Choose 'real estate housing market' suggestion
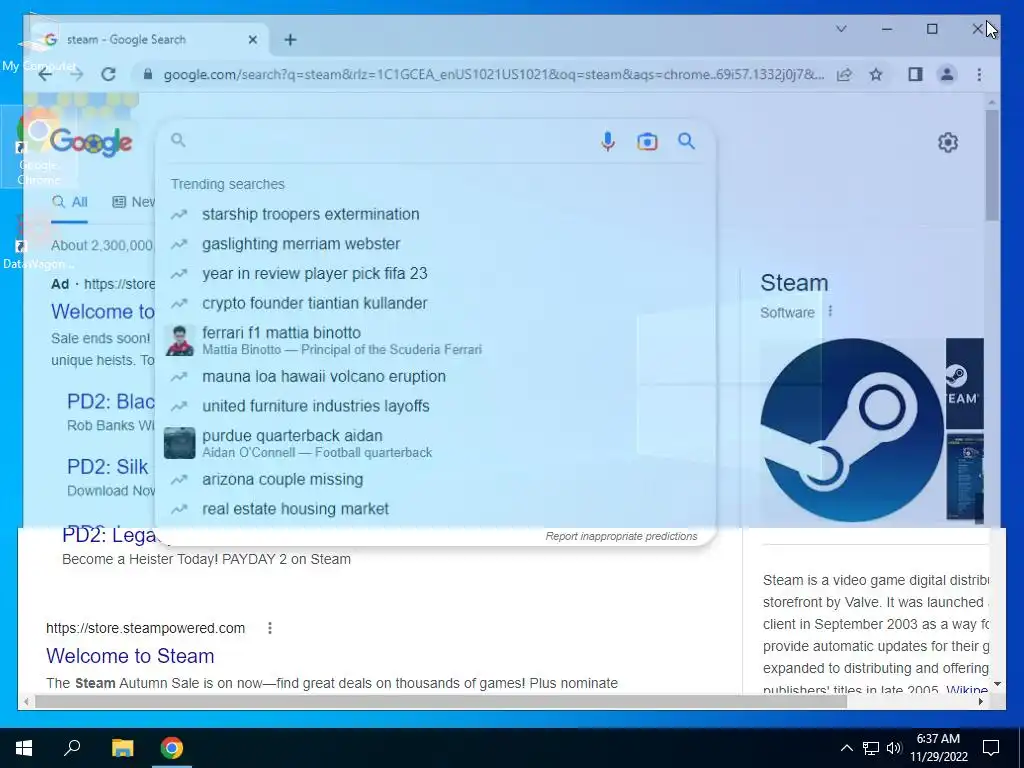The height and width of the screenshot is (768, 1024). pyautogui.click(x=436, y=509)
